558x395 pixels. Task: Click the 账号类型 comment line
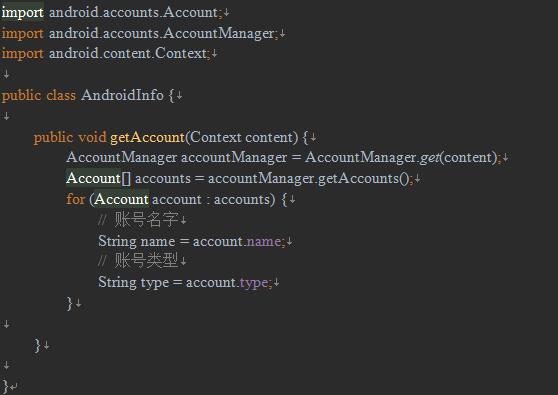(x=138, y=261)
